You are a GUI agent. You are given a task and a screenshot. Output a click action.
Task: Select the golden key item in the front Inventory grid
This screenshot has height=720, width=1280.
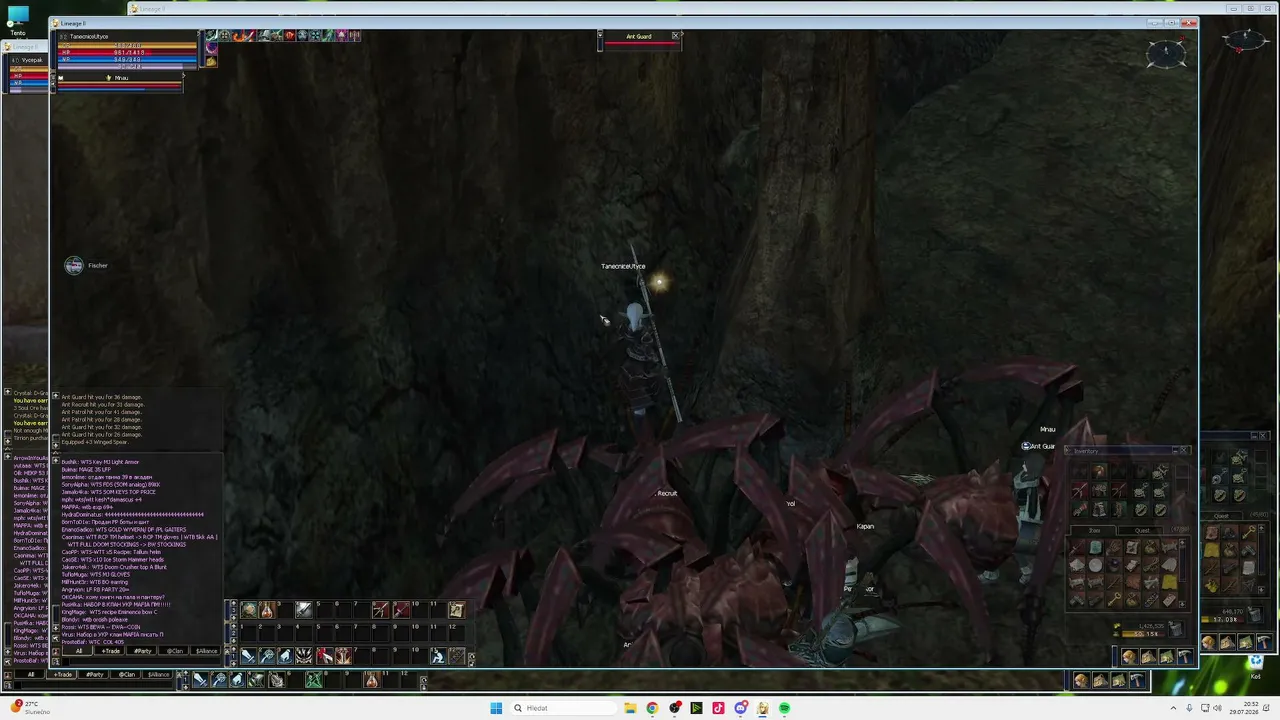[x=1113, y=598]
